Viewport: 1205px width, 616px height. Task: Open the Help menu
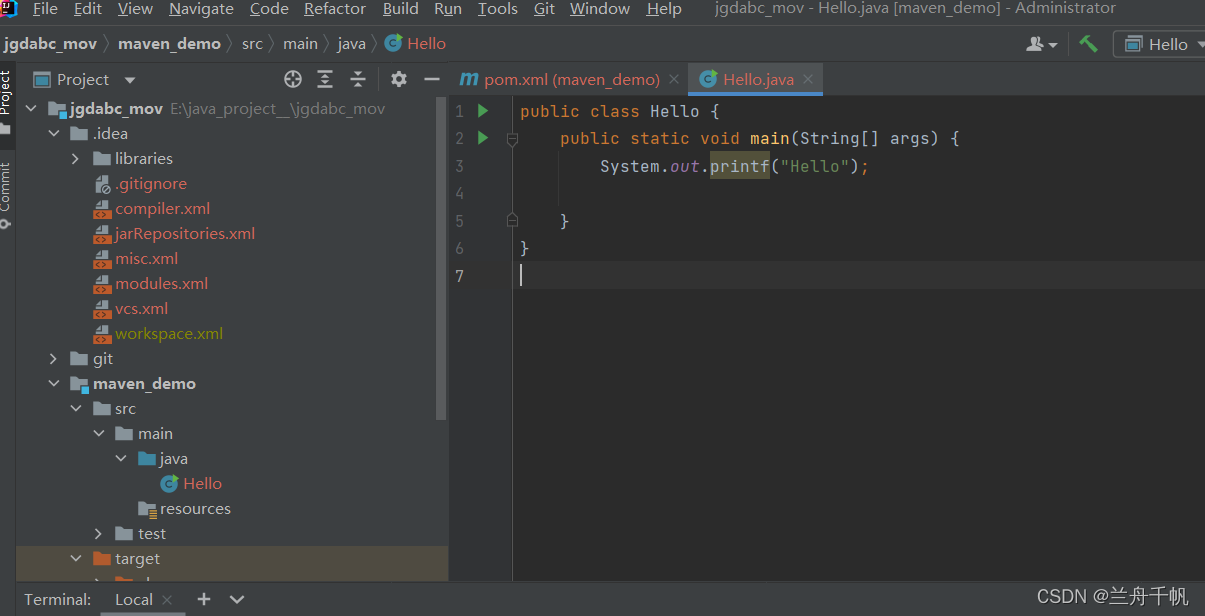point(664,9)
